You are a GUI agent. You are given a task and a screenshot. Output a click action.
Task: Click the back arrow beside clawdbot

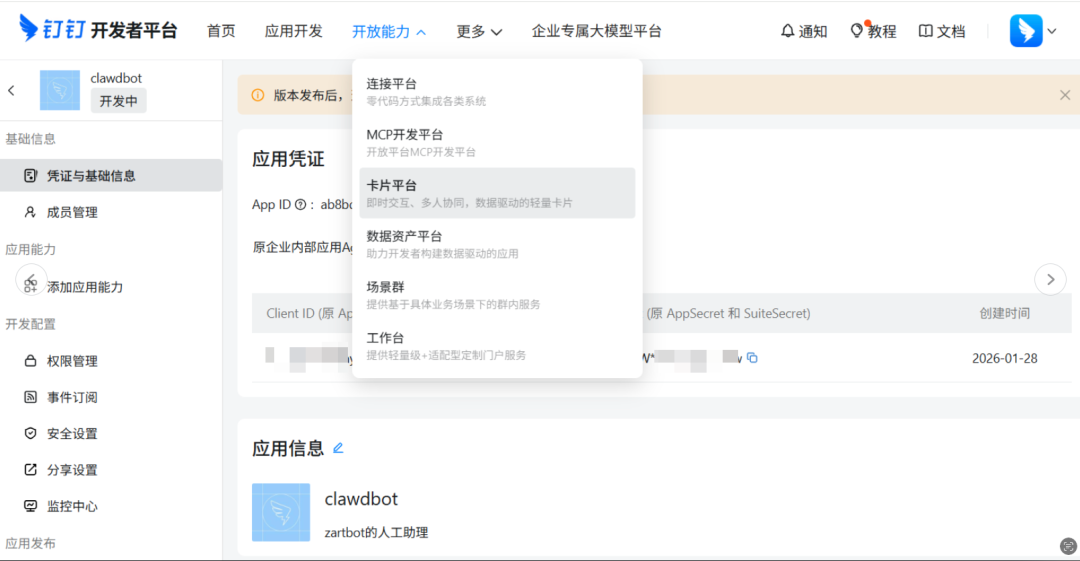click(12, 90)
